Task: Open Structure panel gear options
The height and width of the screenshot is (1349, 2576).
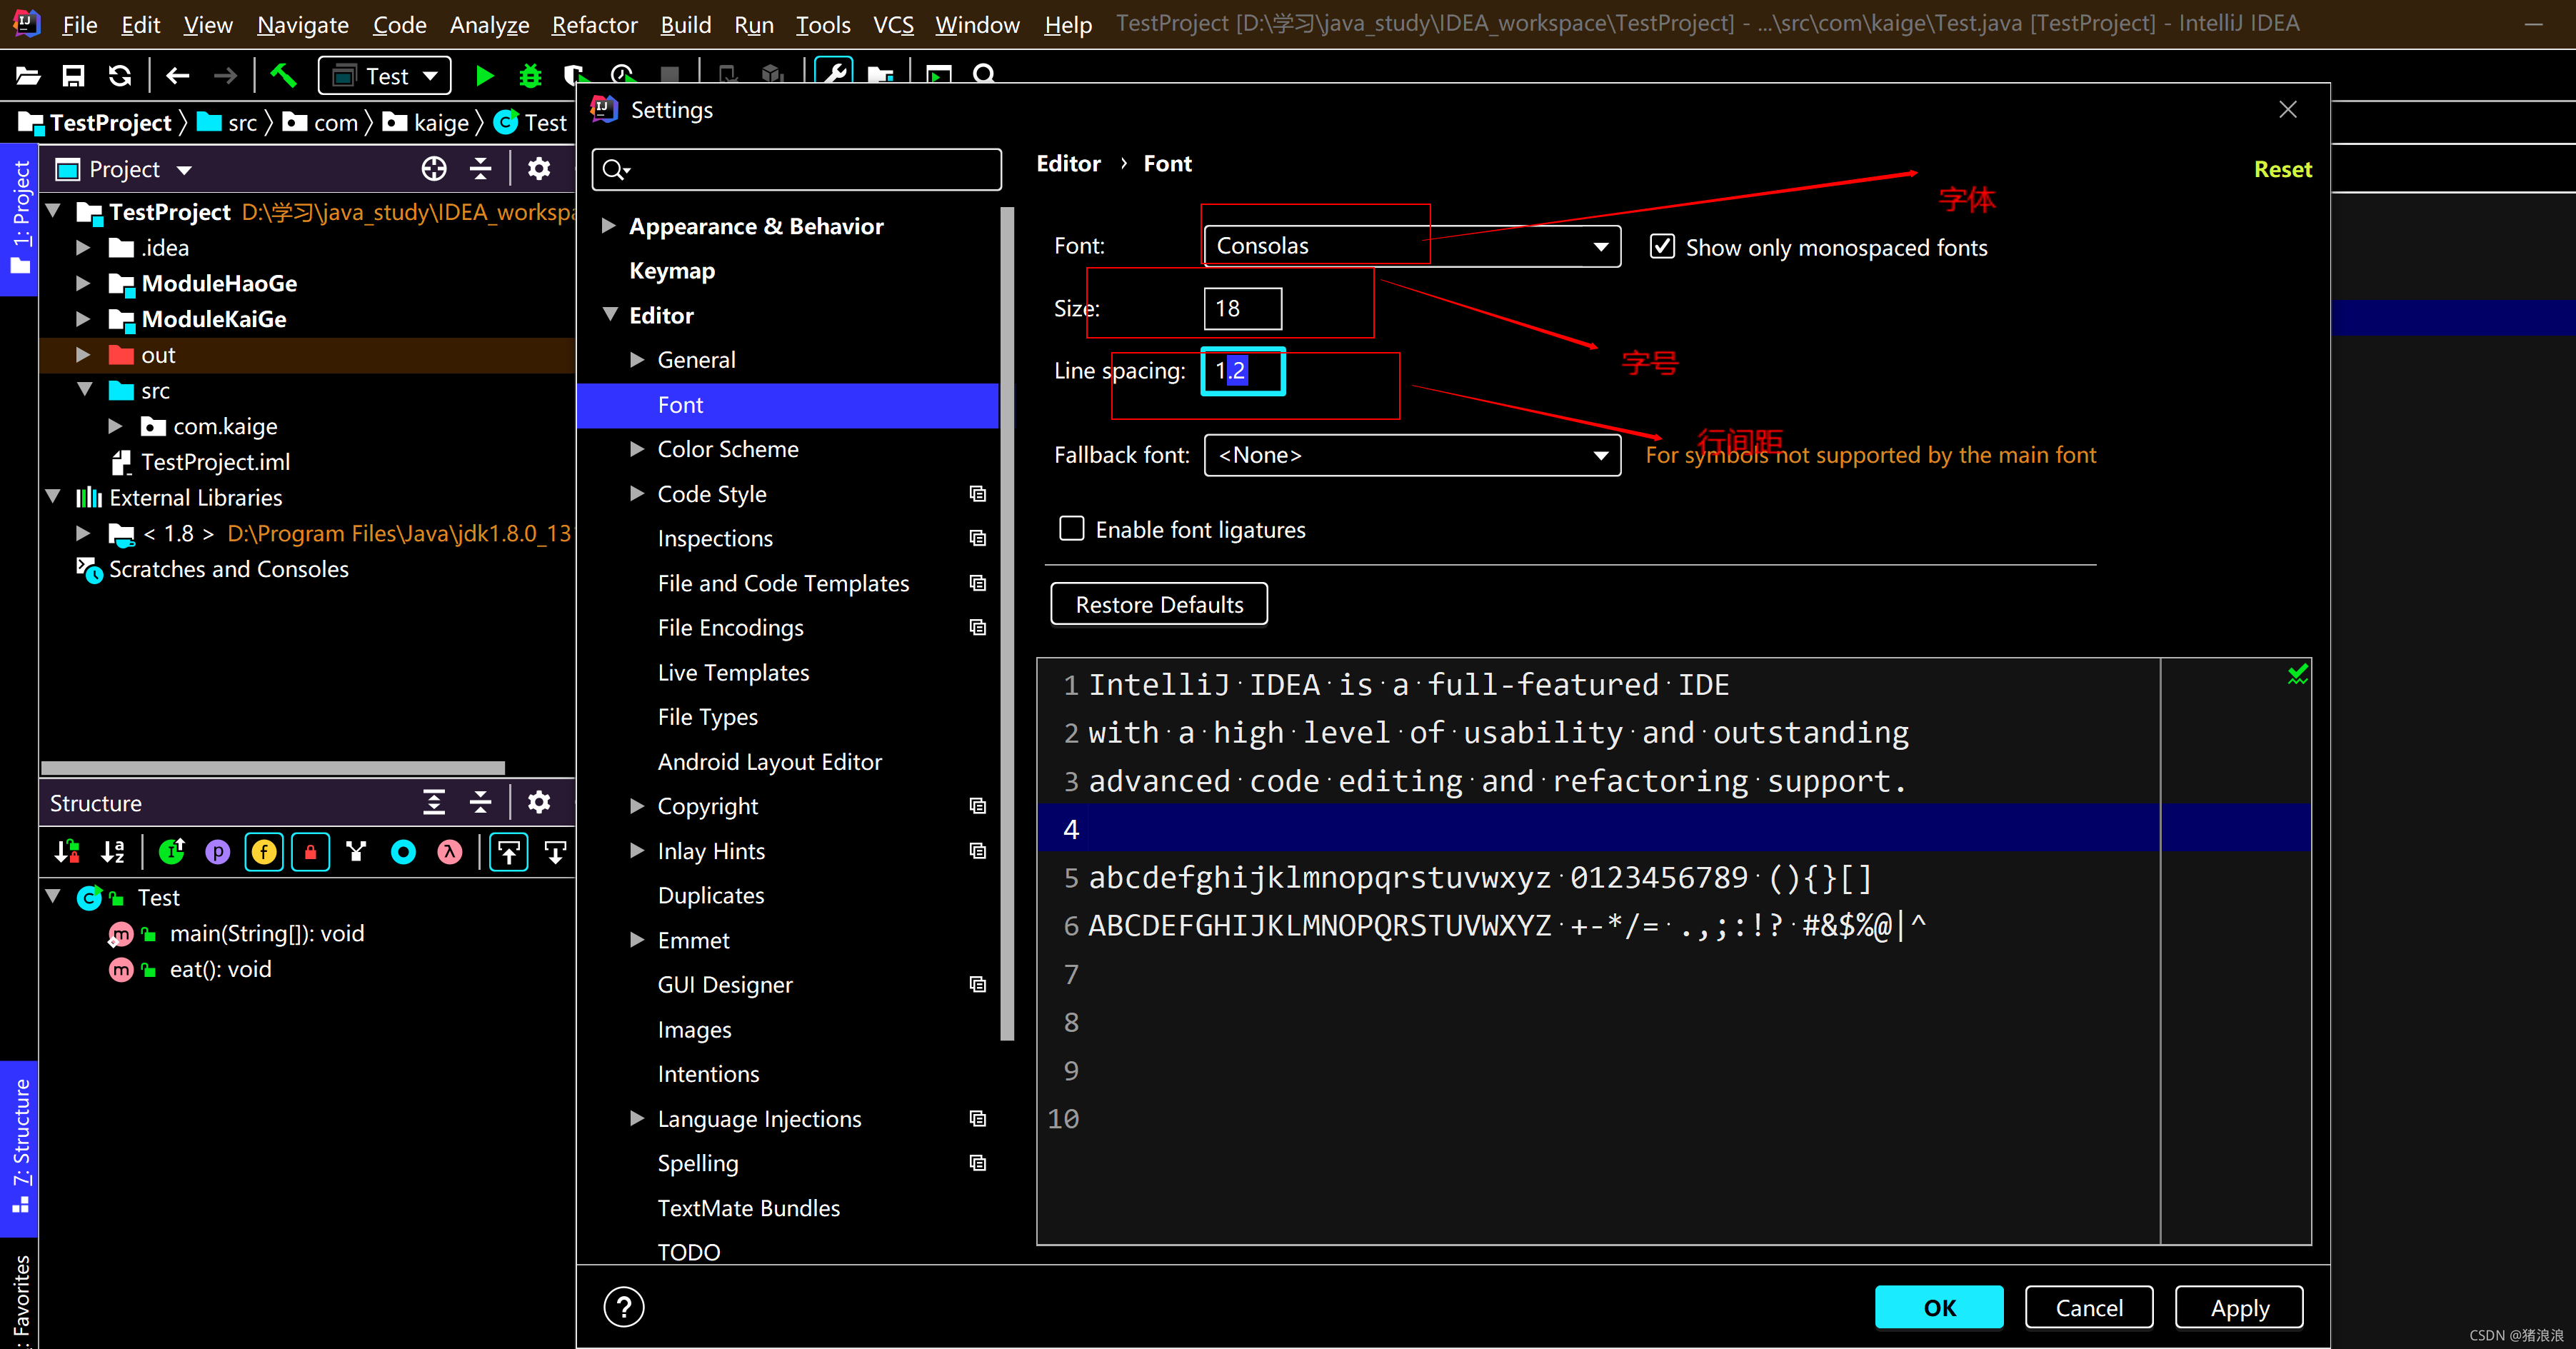Action: [x=539, y=803]
